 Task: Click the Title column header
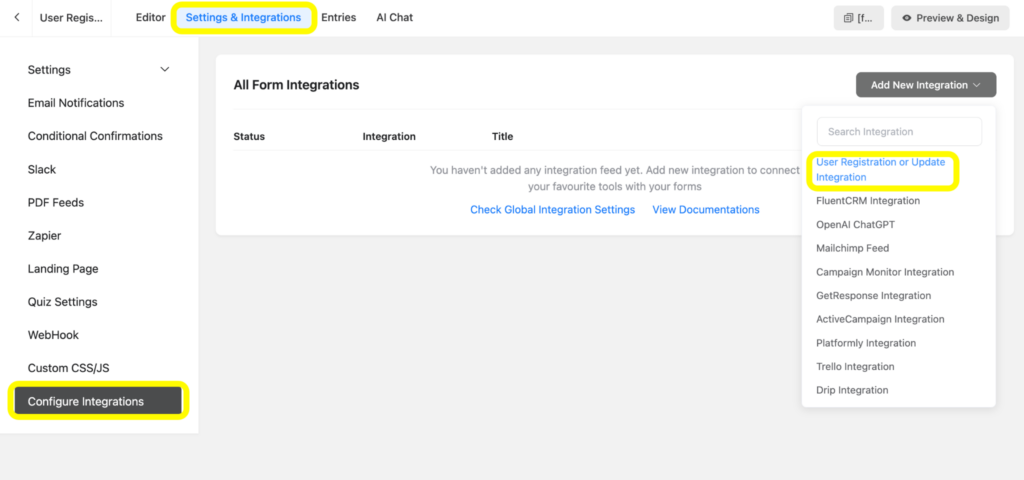502,136
